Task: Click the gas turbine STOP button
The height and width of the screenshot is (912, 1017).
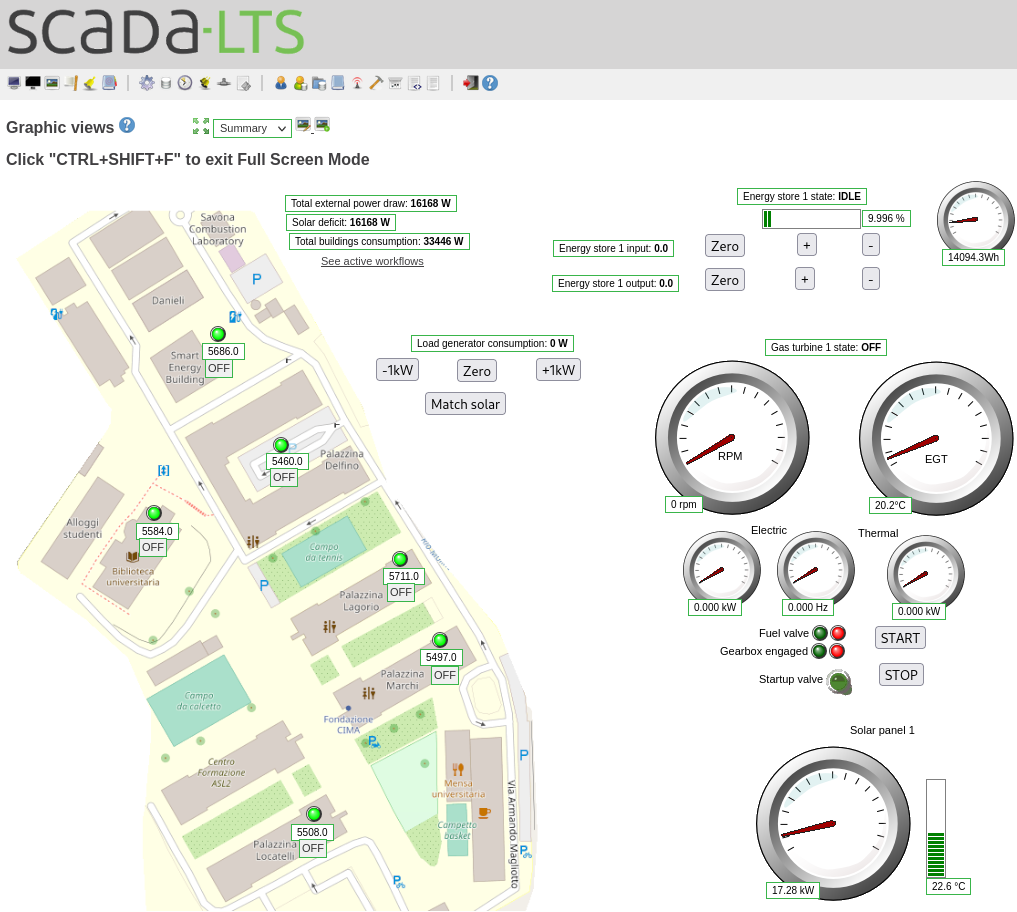Action: click(901, 675)
